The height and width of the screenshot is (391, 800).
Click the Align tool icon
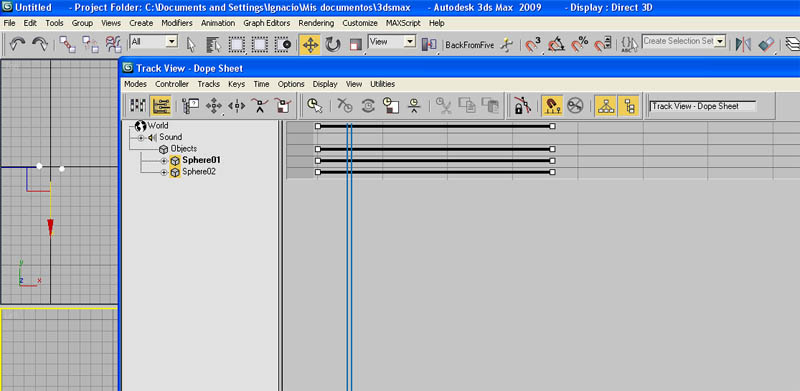point(766,45)
